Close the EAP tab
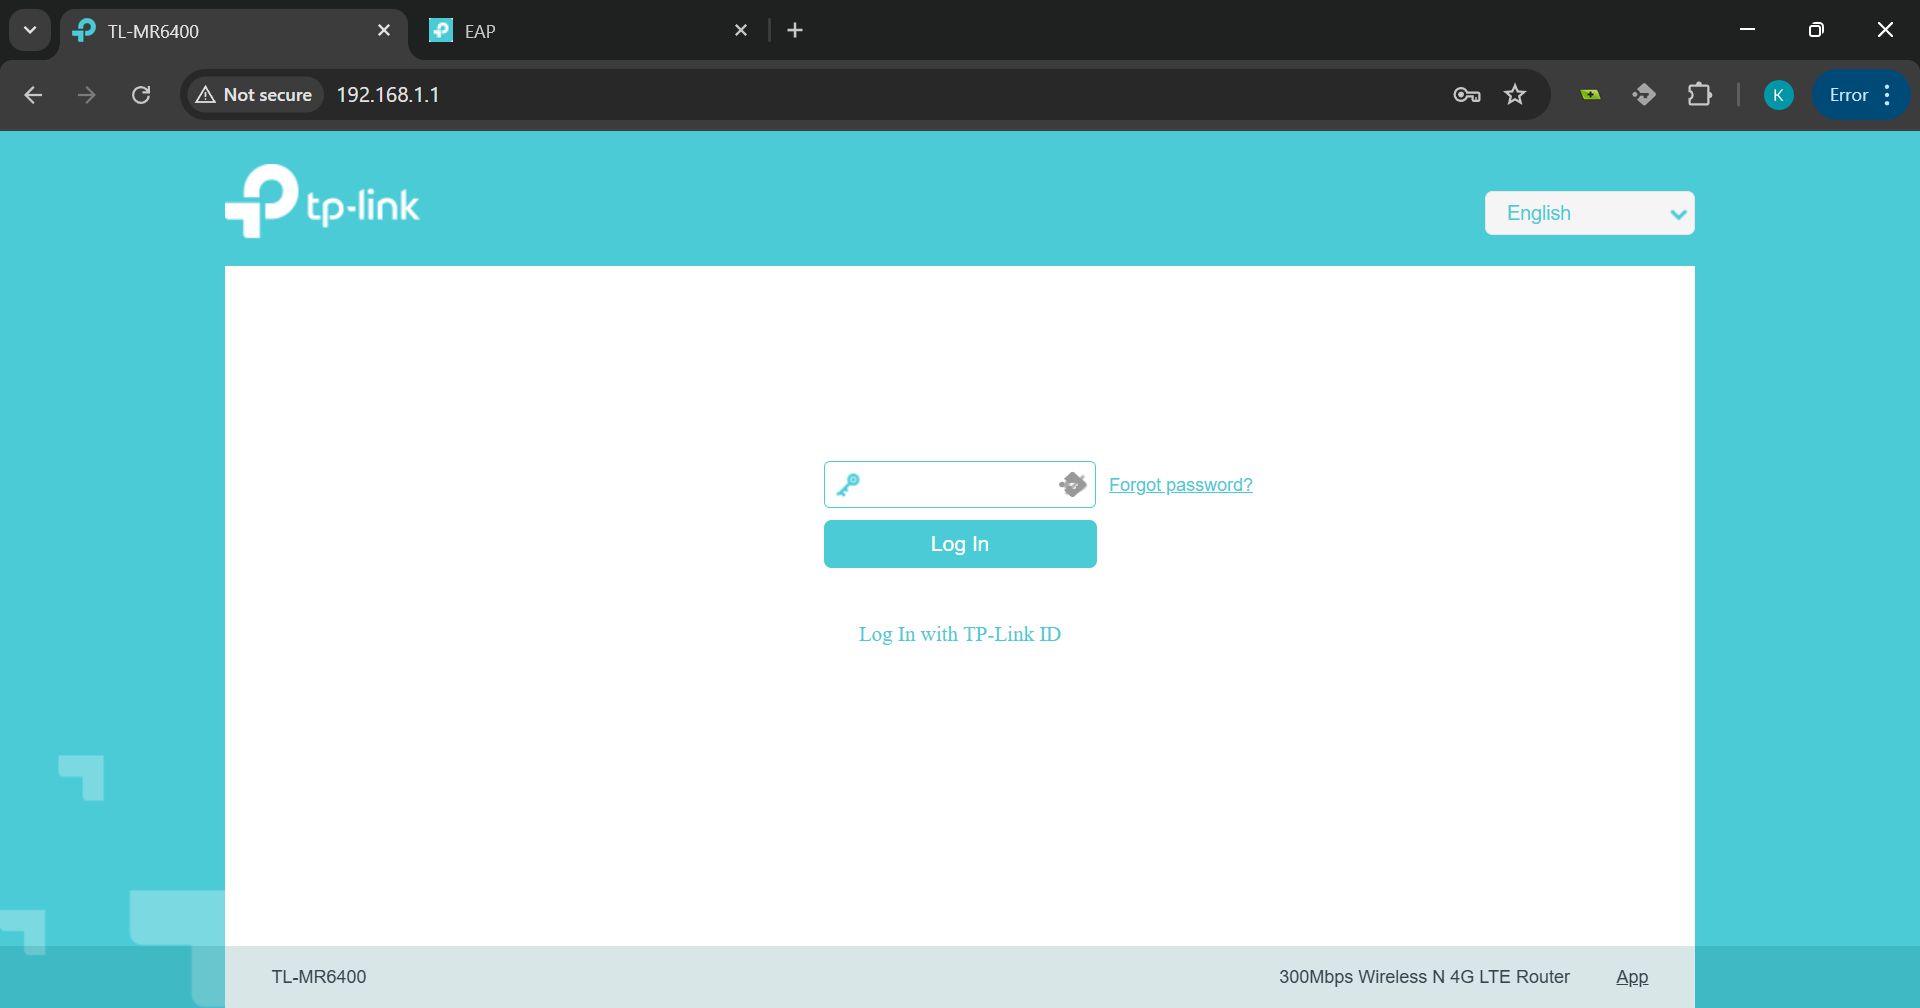This screenshot has height=1008, width=1920. click(741, 31)
